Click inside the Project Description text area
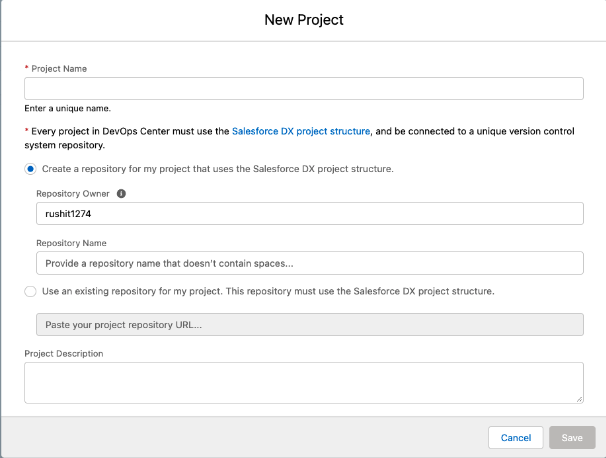This screenshot has height=458, width=606. 304,383
